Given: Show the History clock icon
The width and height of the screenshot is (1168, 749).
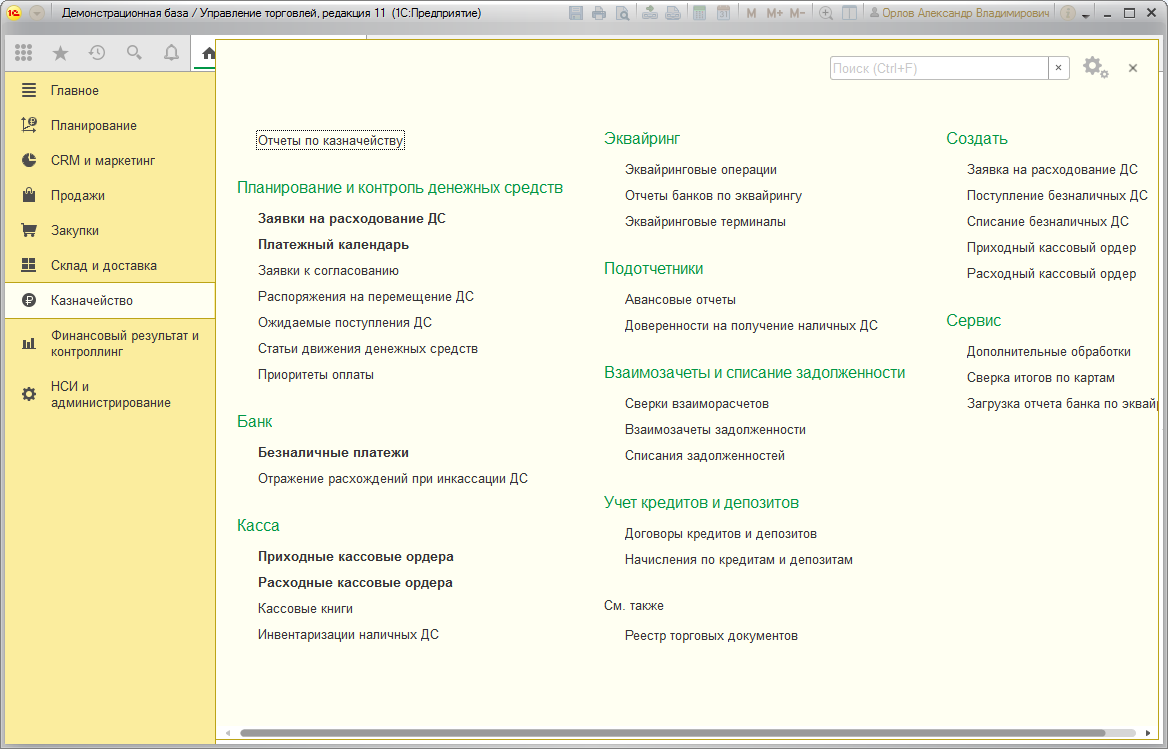Looking at the screenshot, I should click(97, 52).
